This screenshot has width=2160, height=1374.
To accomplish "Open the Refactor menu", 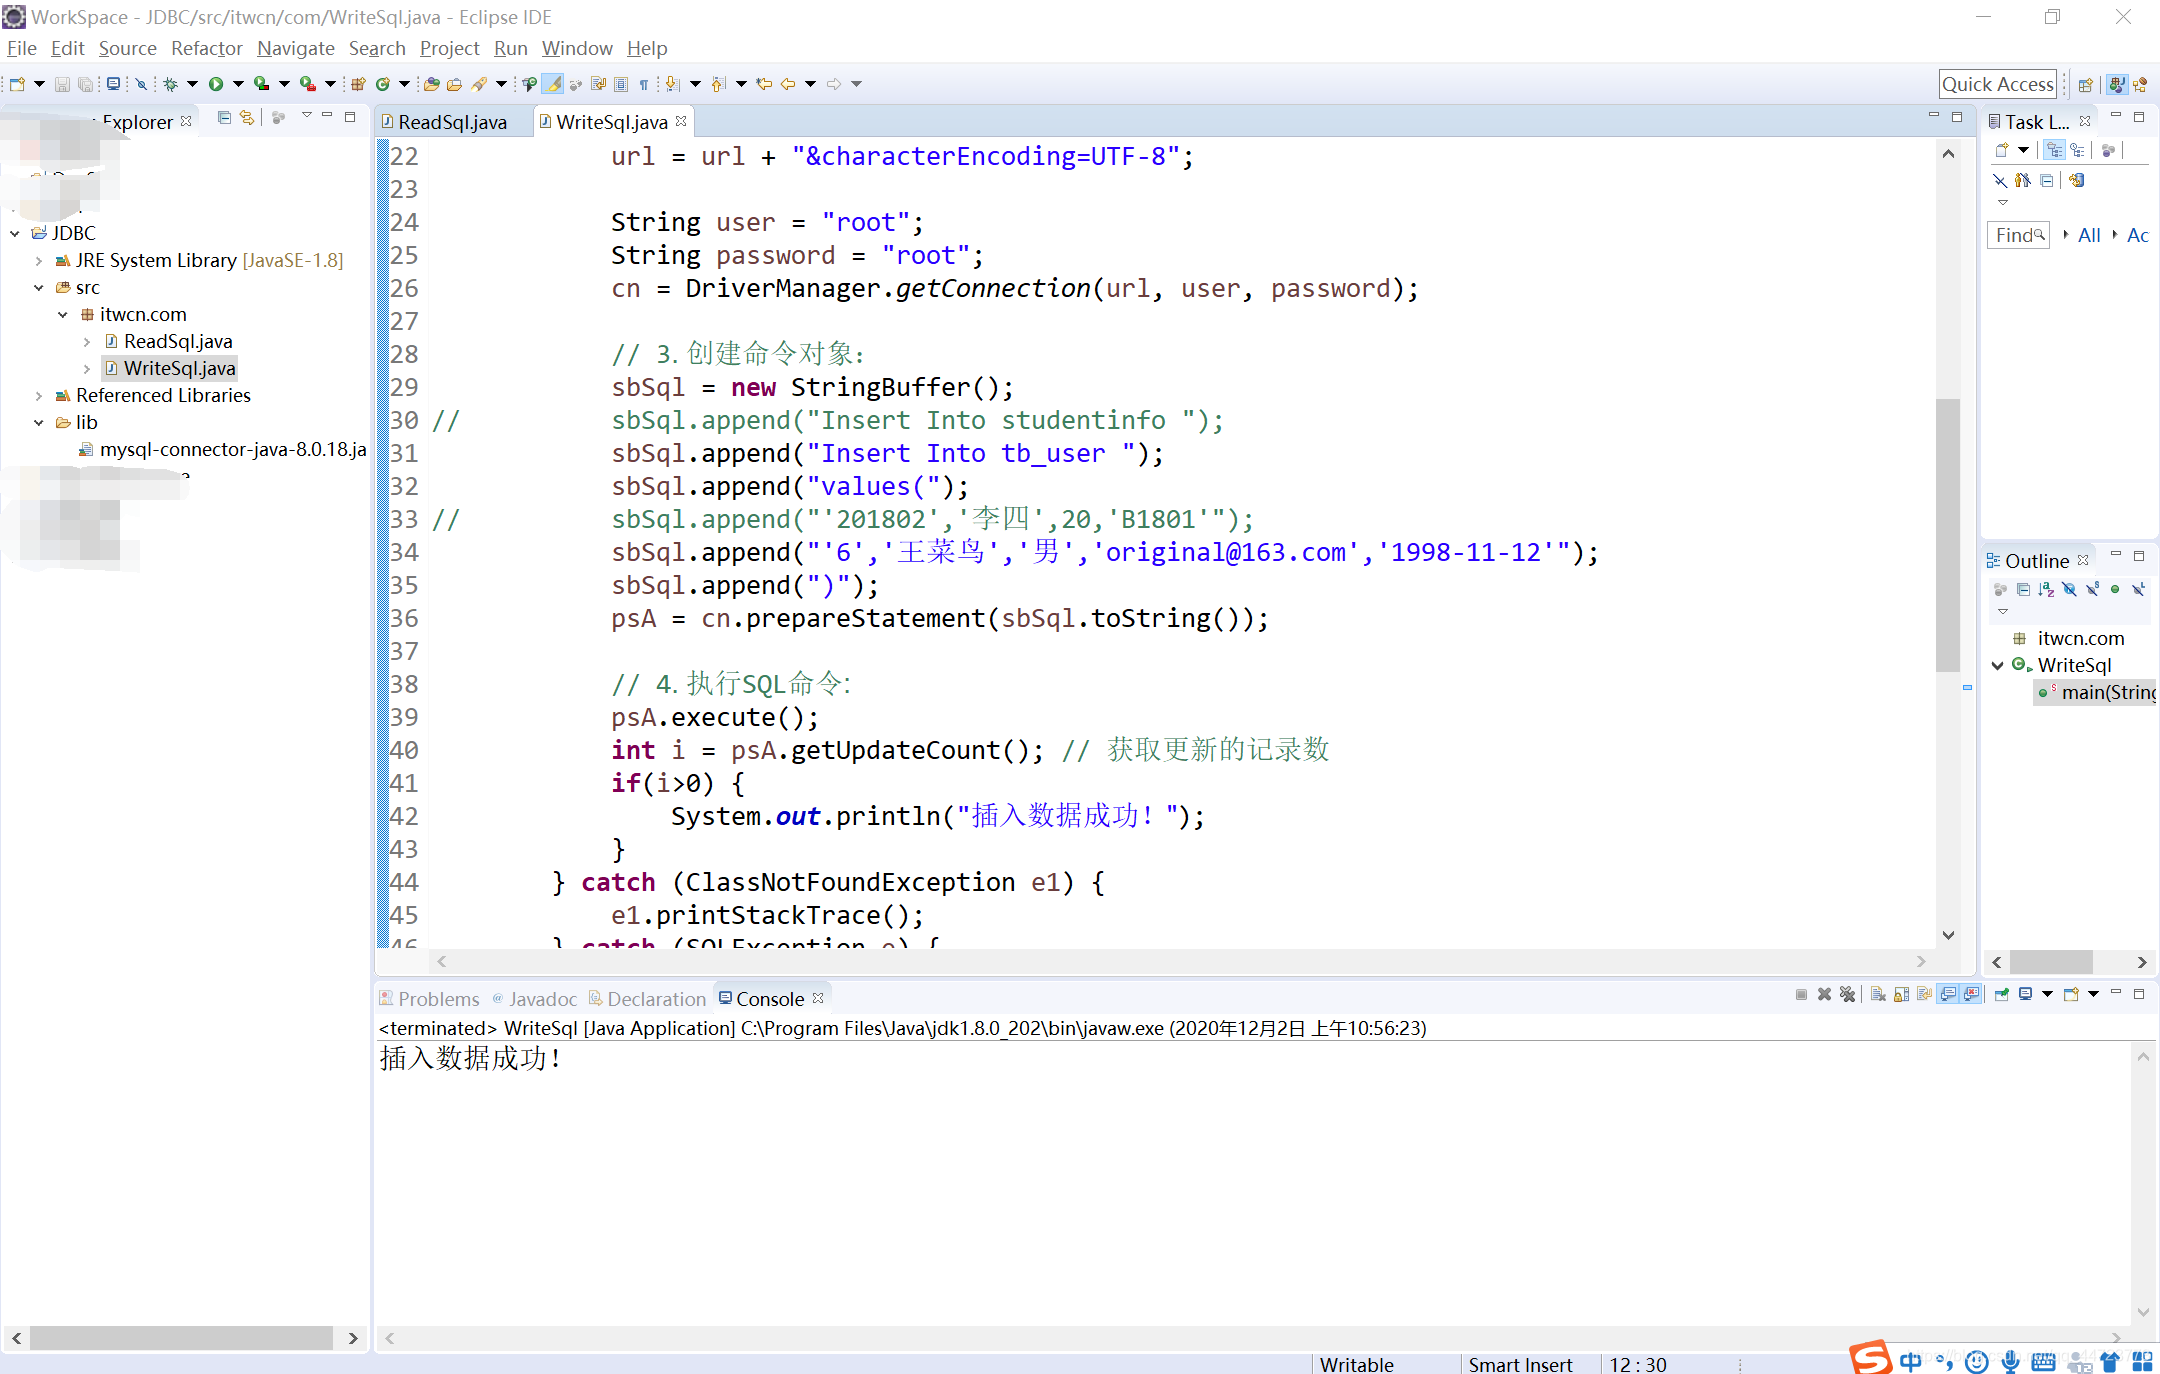I will pyautogui.click(x=206, y=48).
